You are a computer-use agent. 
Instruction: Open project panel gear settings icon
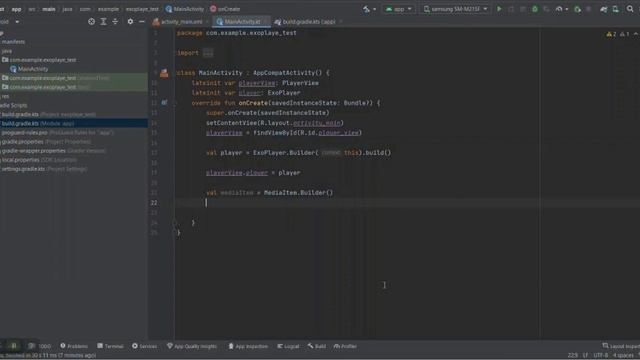(x=130, y=22)
